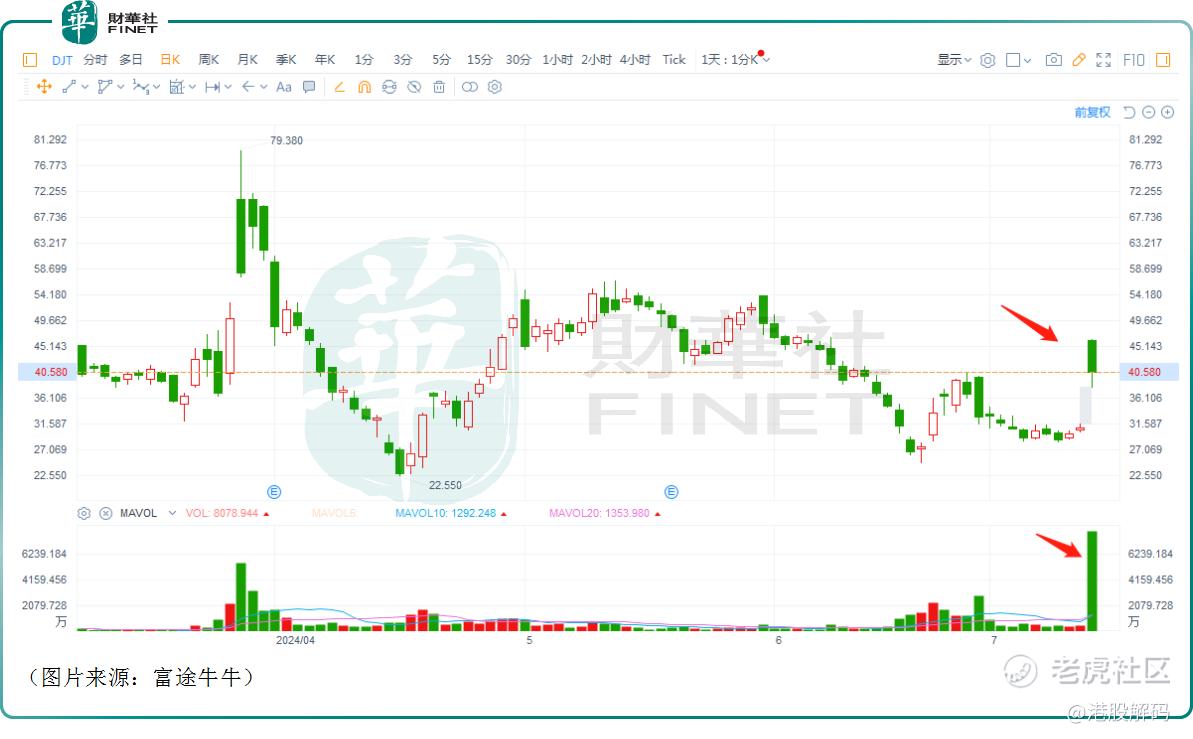Click the linked-drawings sync icon

click(389, 87)
